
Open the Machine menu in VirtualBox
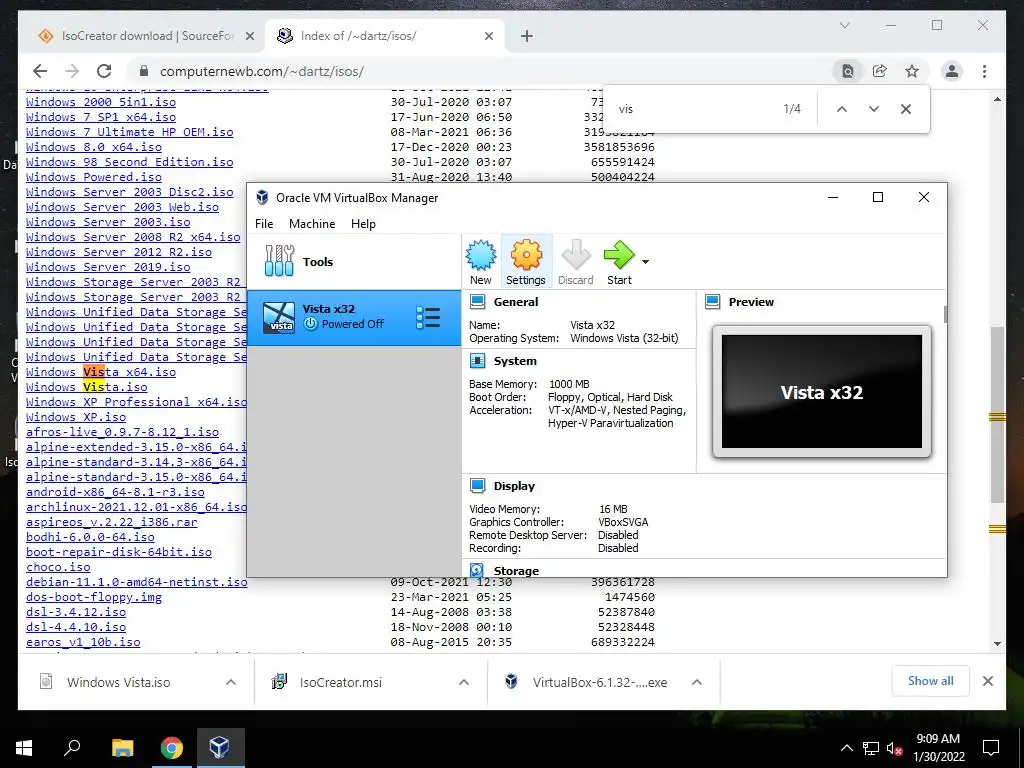[312, 224]
